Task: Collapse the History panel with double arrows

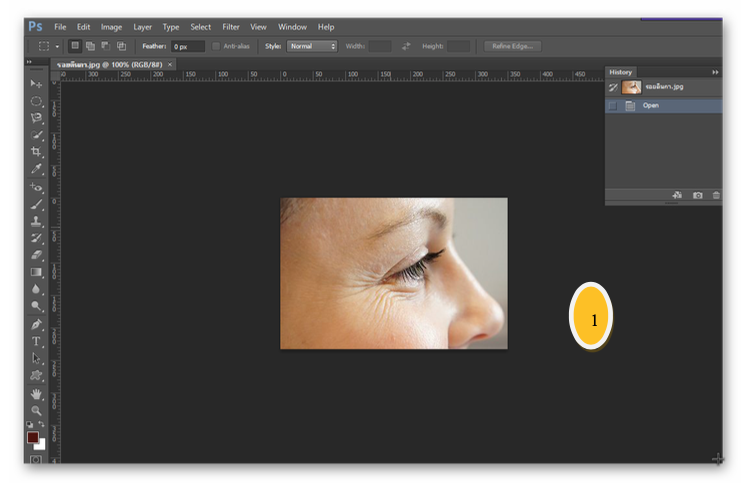Action: coord(715,72)
